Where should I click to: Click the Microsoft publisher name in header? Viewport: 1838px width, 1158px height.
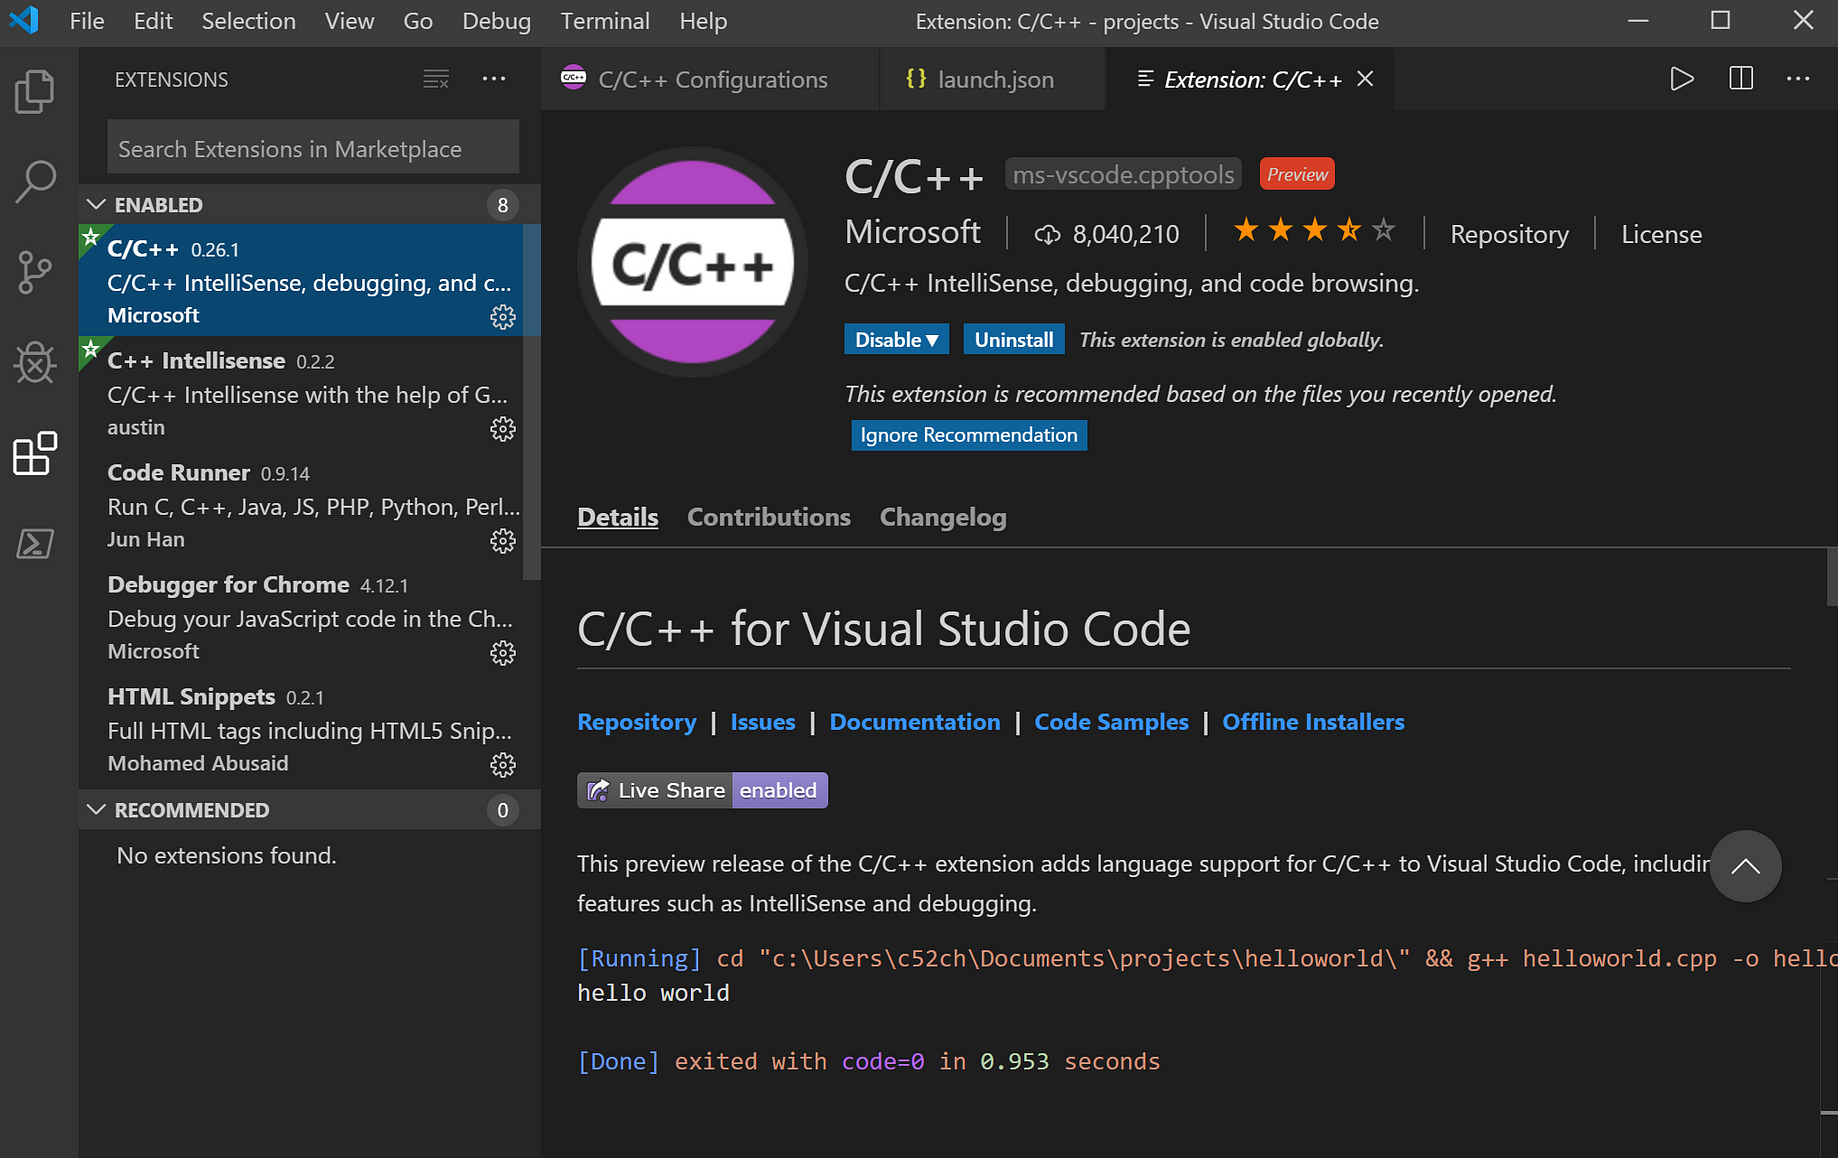pos(912,232)
